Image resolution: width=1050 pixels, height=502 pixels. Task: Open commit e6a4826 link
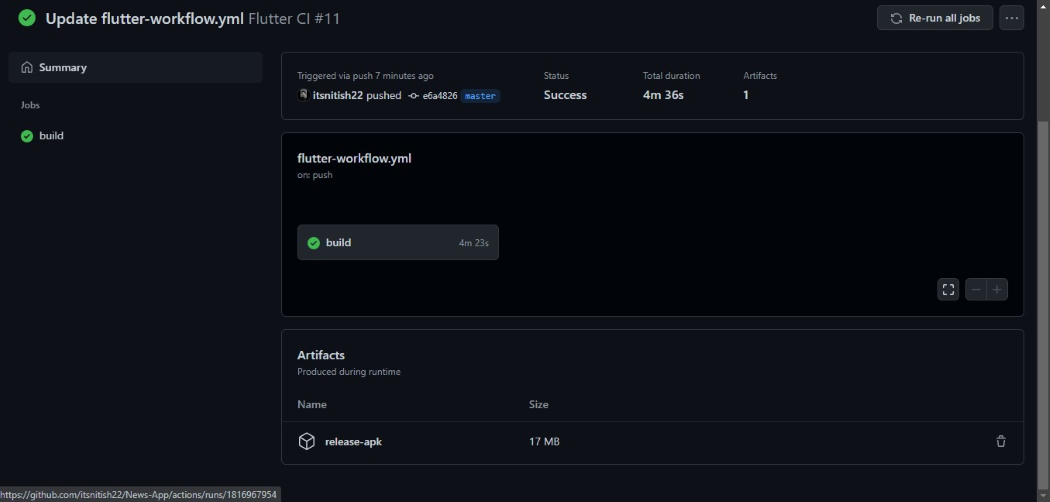tap(440, 96)
